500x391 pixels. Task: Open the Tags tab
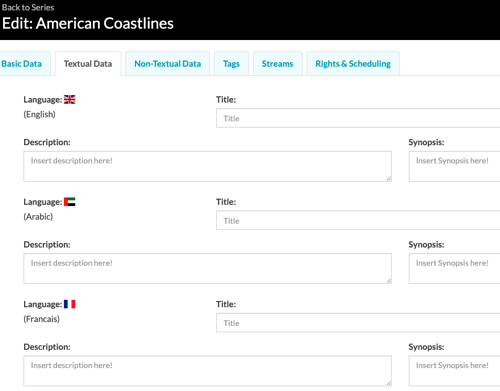click(x=231, y=64)
